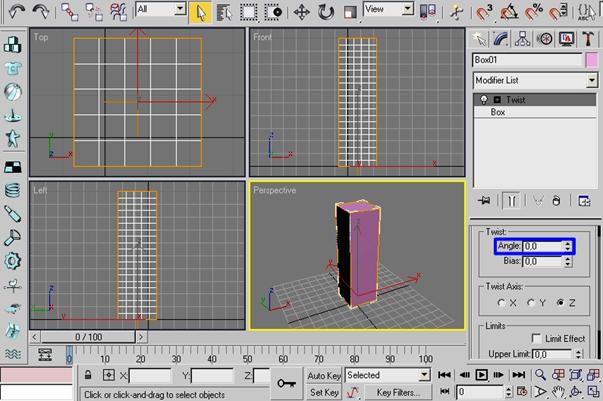The image size is (603, 401).
Task: Open Configure Modifier Sets icon
Action: pyautogui.click(x=585, y=201)
